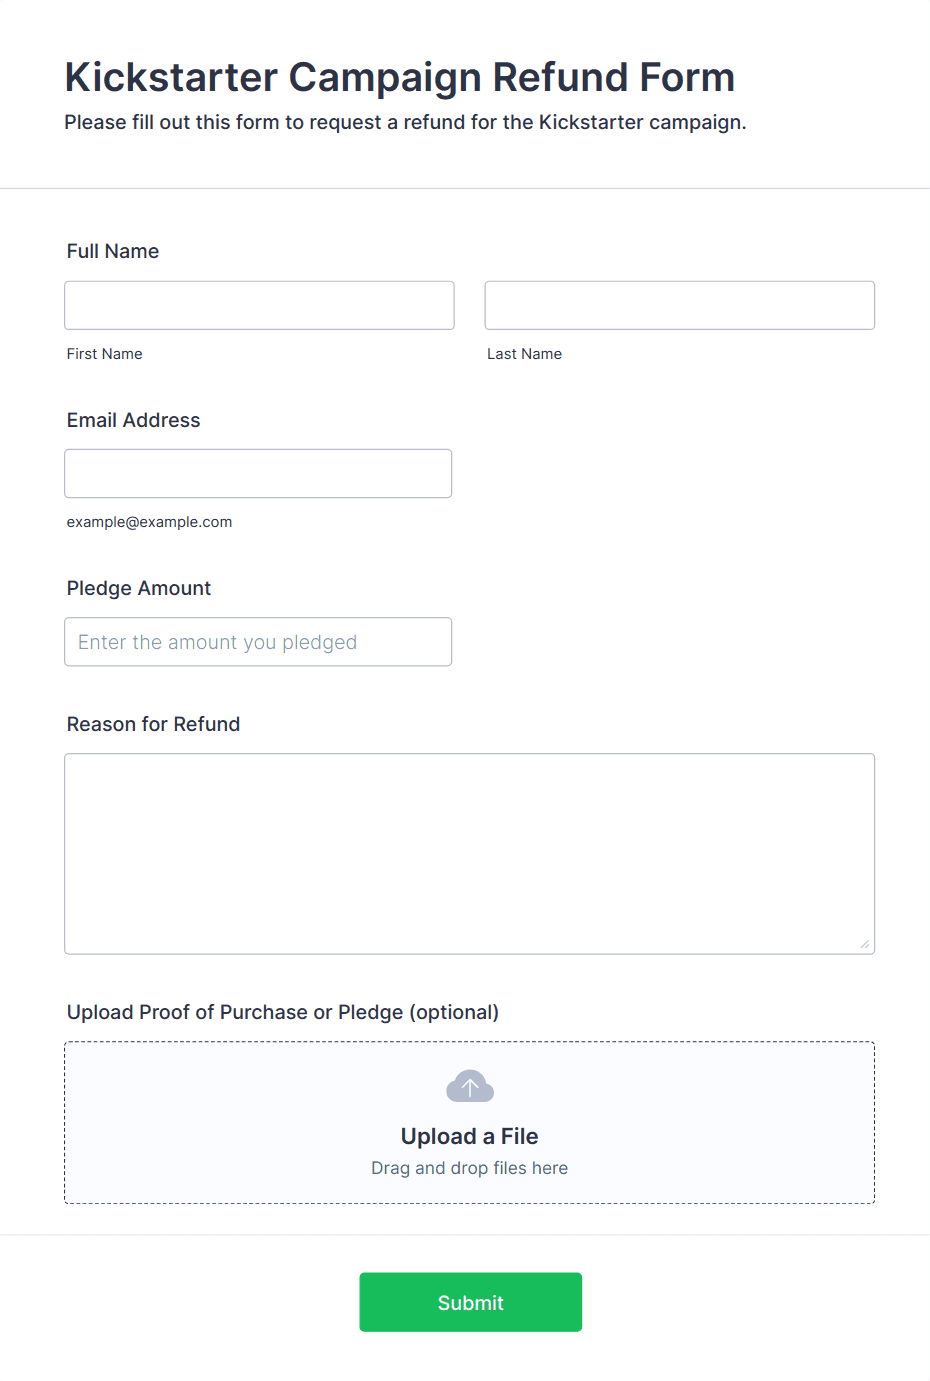This screenshot has width=930, height=1381.
Task: Focus the Email Address text box
Action: [258, 473]
